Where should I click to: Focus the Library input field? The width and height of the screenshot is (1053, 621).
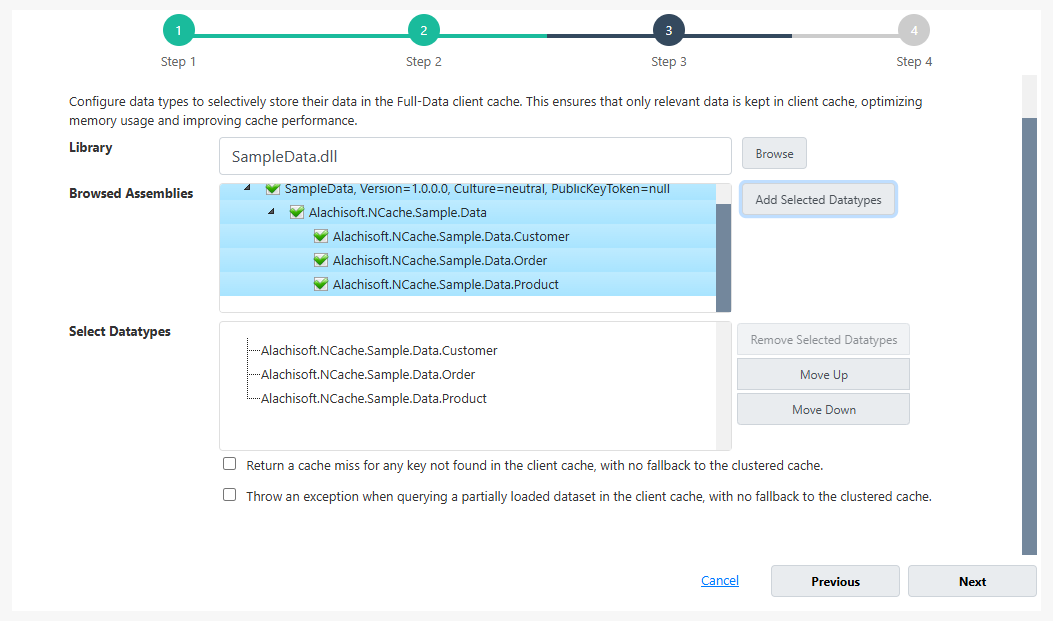coord(475,156)
